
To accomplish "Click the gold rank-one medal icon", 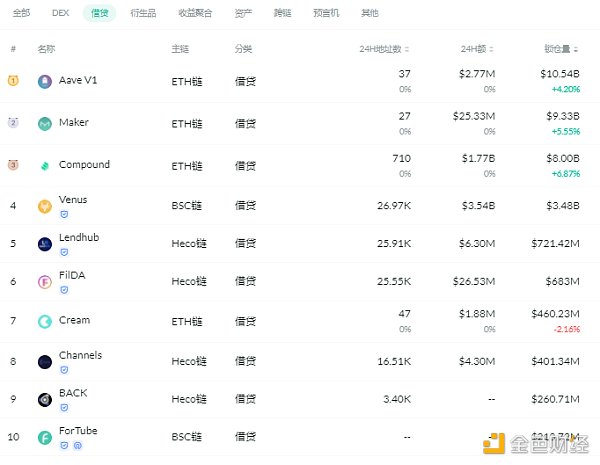I will 13,80.
